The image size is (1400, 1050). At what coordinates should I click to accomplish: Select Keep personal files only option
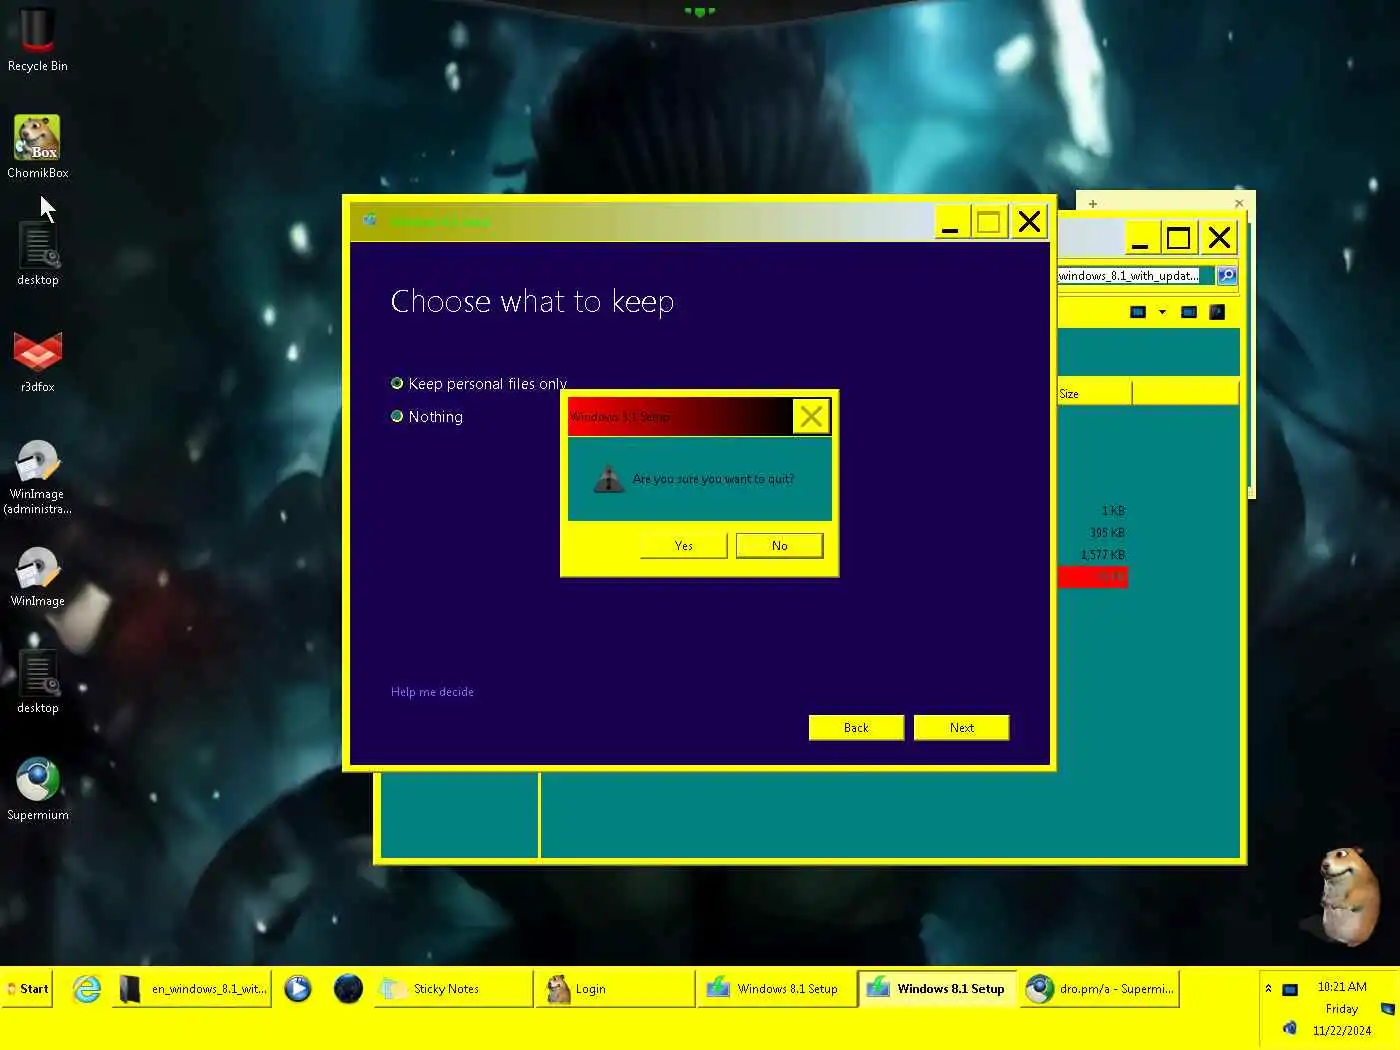click(478, 384)
